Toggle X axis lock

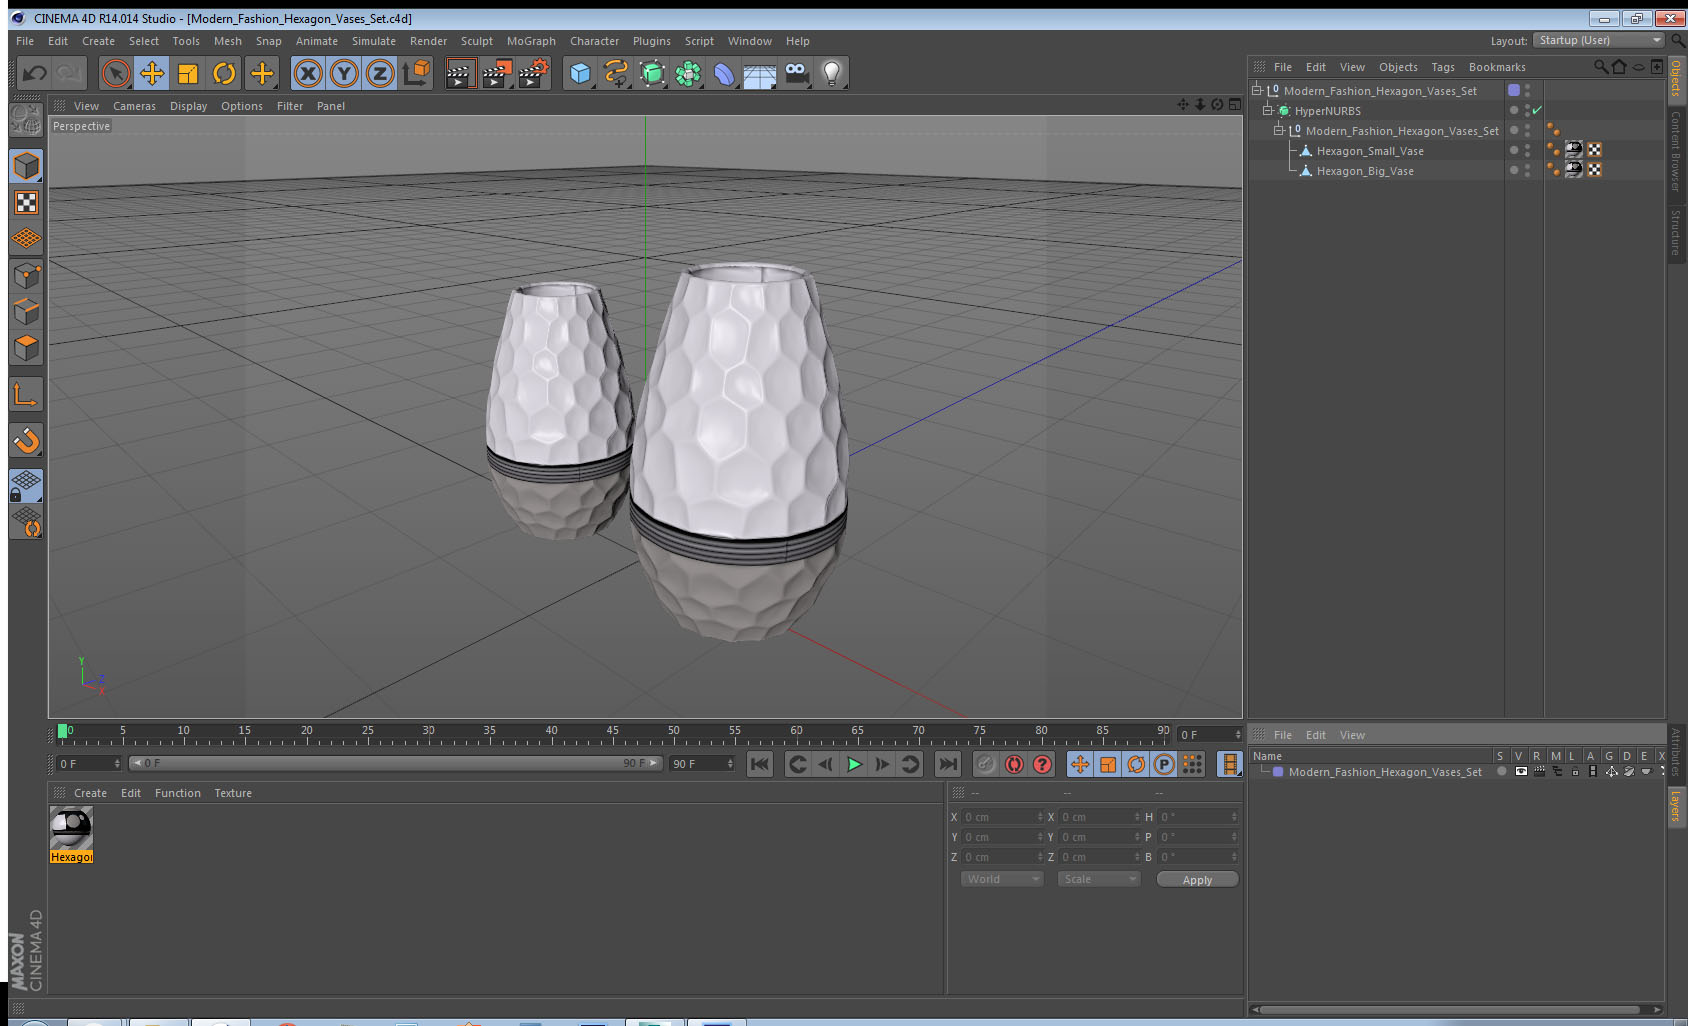308,73
